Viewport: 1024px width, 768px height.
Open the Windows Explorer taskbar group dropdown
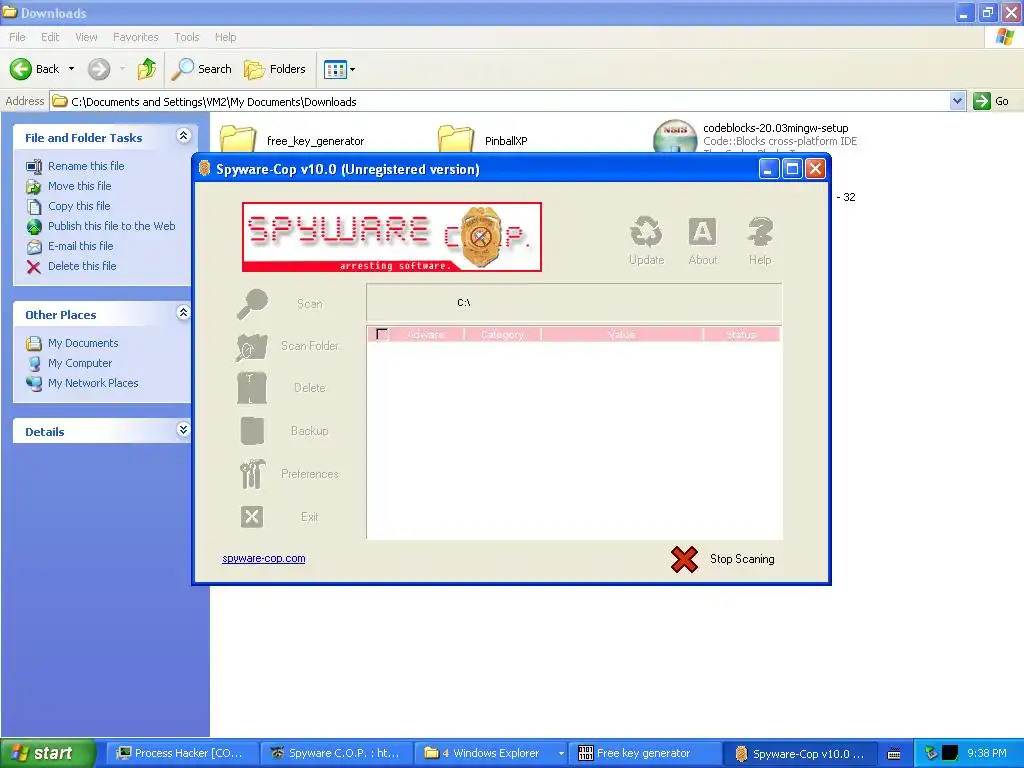pyautogui.click(x=561, y=754)
